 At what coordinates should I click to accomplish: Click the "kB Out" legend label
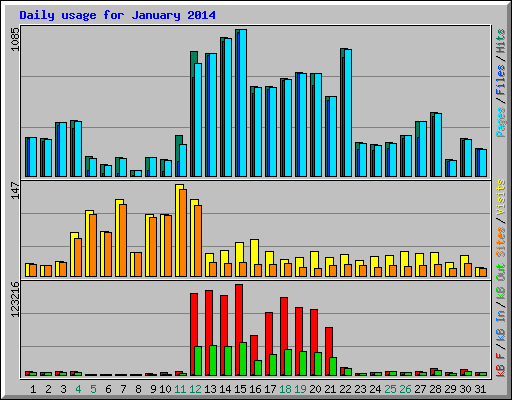pos(500,282)
